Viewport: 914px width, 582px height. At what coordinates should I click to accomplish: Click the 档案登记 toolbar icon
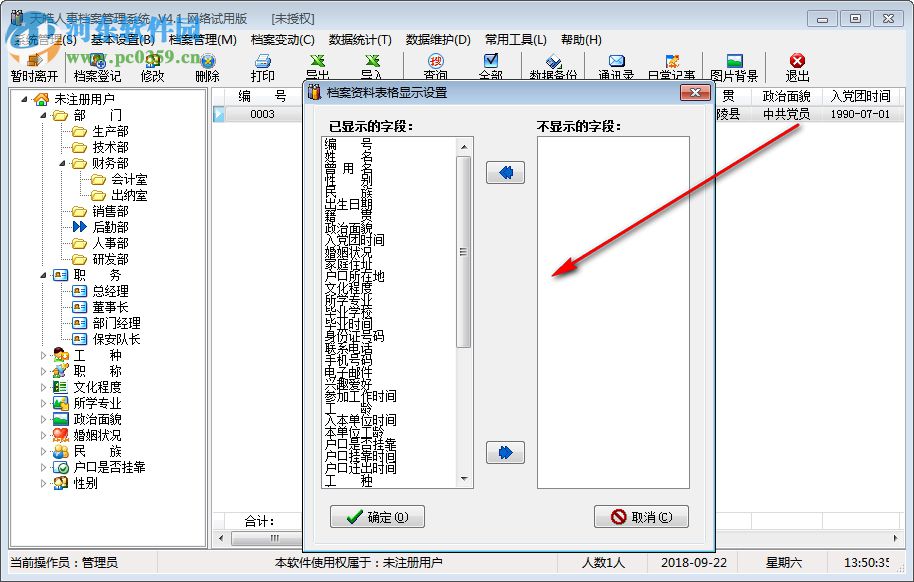97,67
